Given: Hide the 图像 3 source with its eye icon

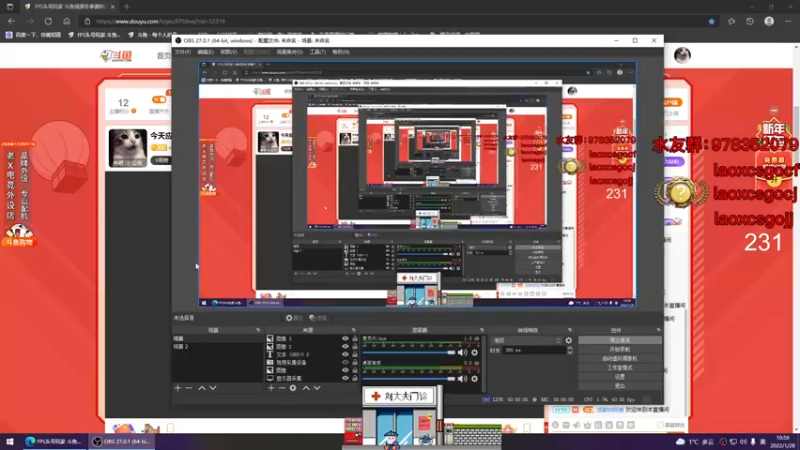Looking at the screenshot, I should 345,339.
